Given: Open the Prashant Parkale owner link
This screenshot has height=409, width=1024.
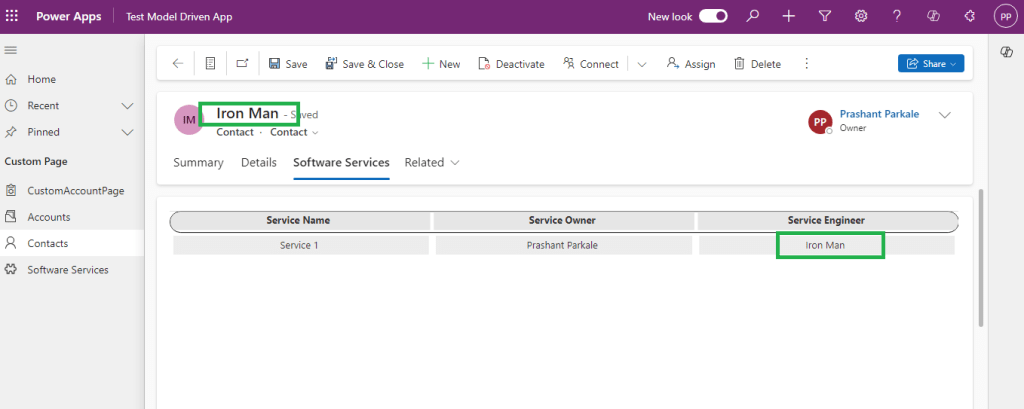Looking at the screenshot, I should [x=878, y=114].
